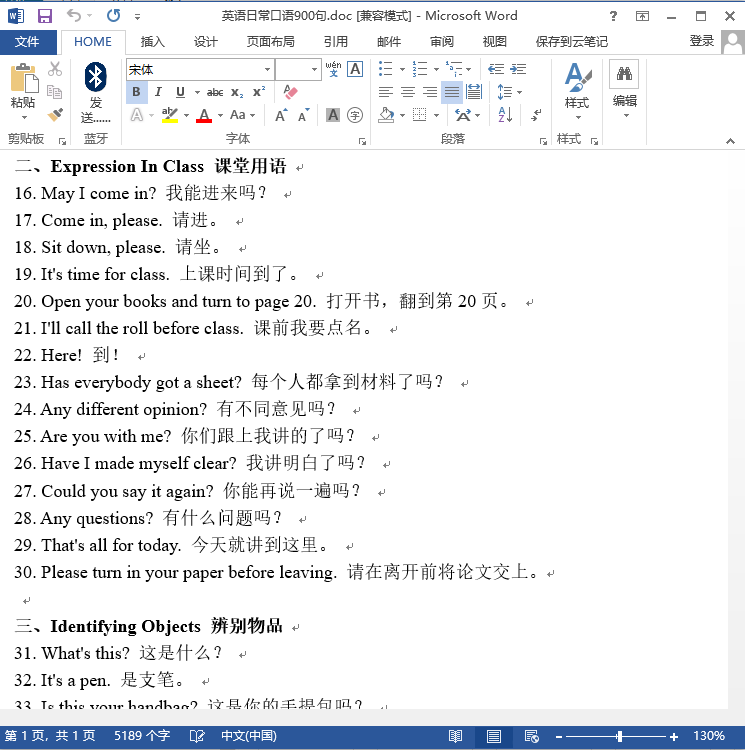
Task: Clear all formatting with the eraser icon
Action: pos(290,92)
